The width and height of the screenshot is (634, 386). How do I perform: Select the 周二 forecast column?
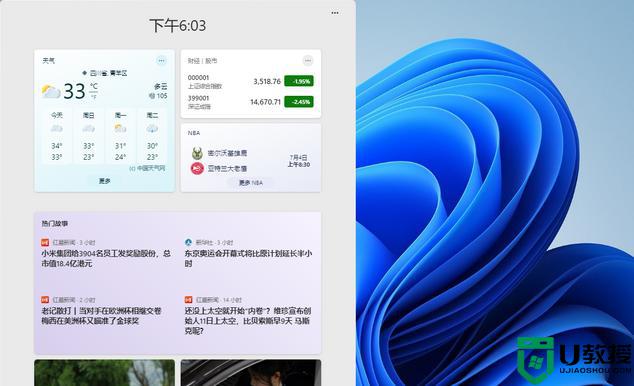[152, 136]
